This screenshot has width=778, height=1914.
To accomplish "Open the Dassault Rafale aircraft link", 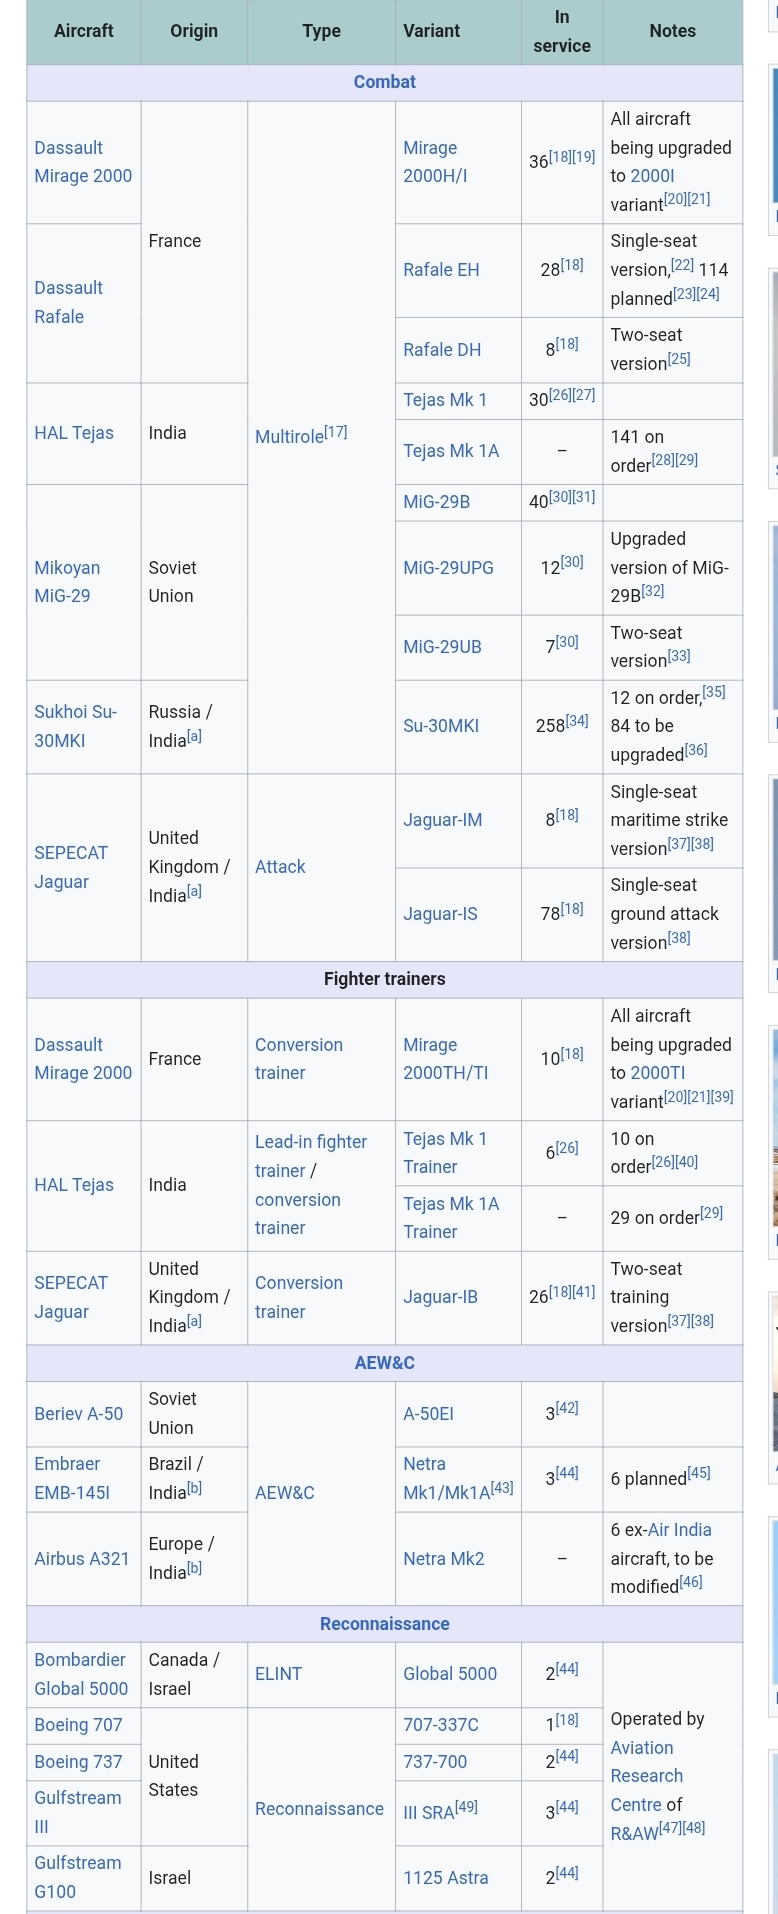I will coord(68,302).
